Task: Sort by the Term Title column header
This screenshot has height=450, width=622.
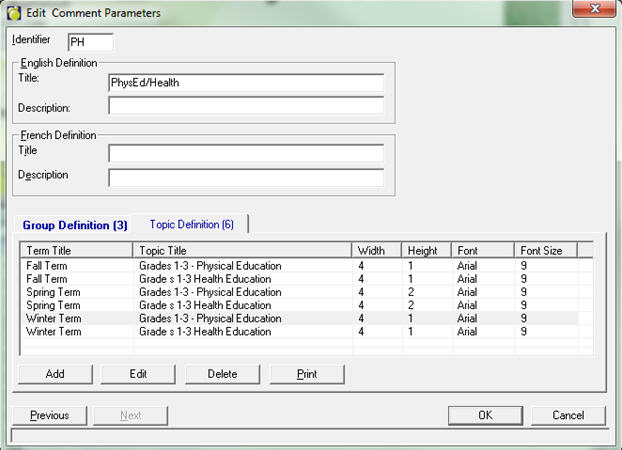Action: (76, 250)
